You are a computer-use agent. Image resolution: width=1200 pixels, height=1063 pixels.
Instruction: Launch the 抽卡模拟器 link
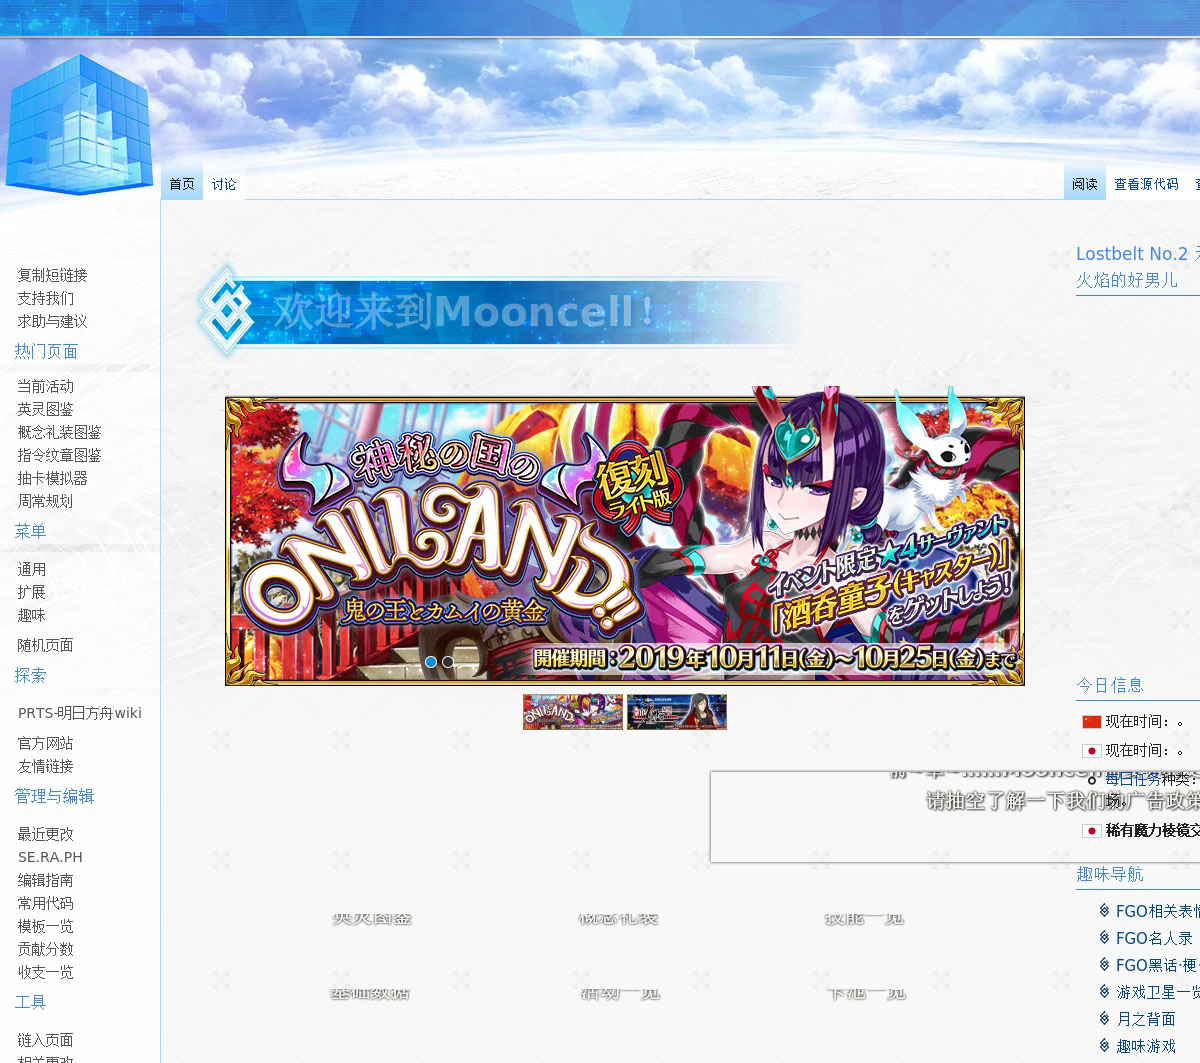[x=52, y=478]
